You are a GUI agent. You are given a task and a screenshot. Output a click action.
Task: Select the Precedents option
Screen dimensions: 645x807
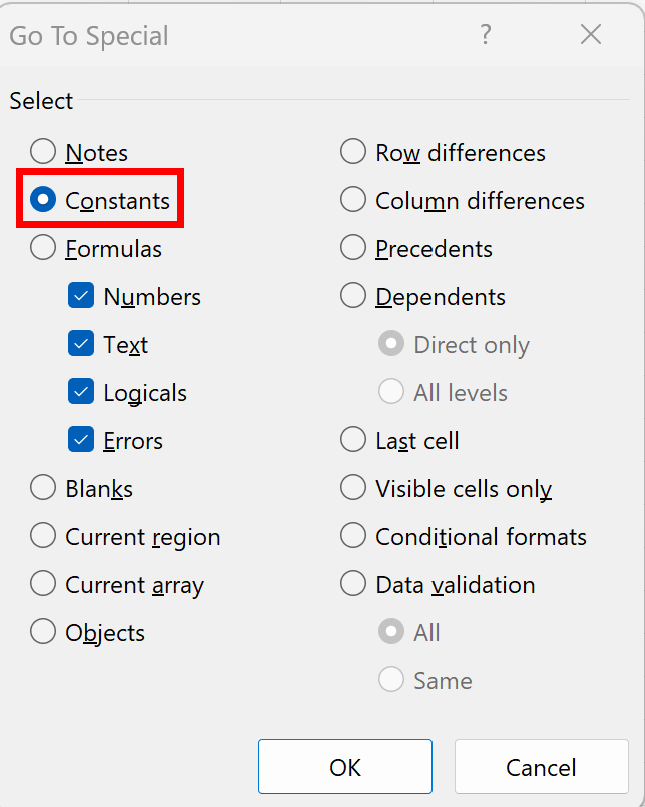tap(353, 248)
